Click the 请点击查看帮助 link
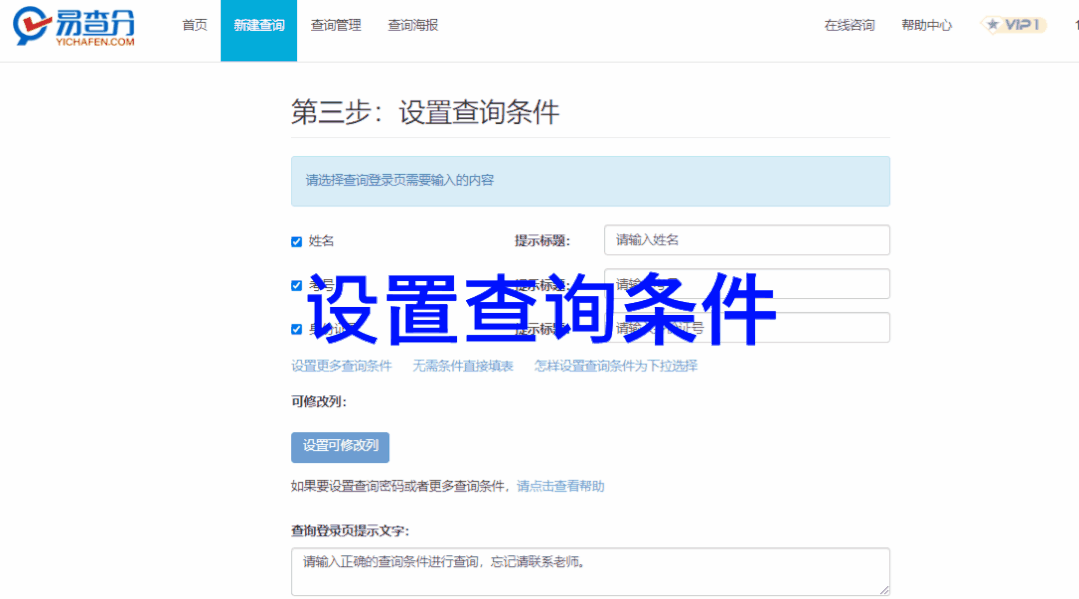The image size is (1079, 599). point(560,487)
